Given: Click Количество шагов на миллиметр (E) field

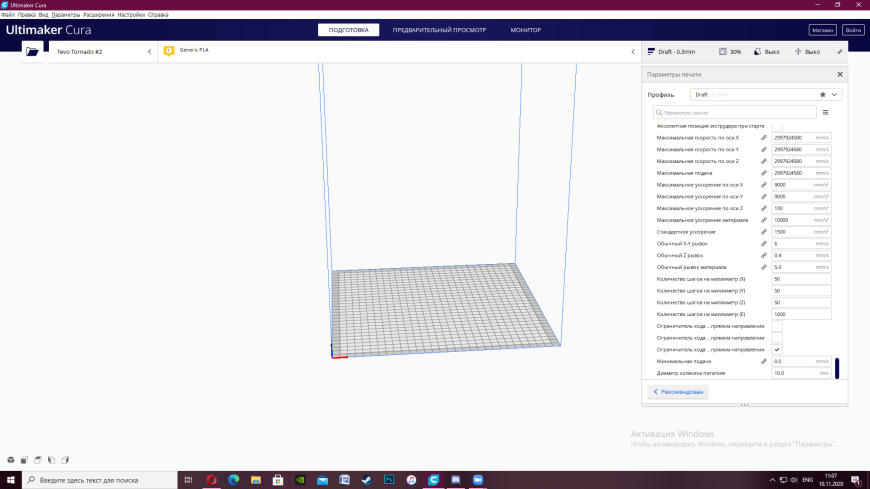Looking at the screenshot, I should pos(801,314).
